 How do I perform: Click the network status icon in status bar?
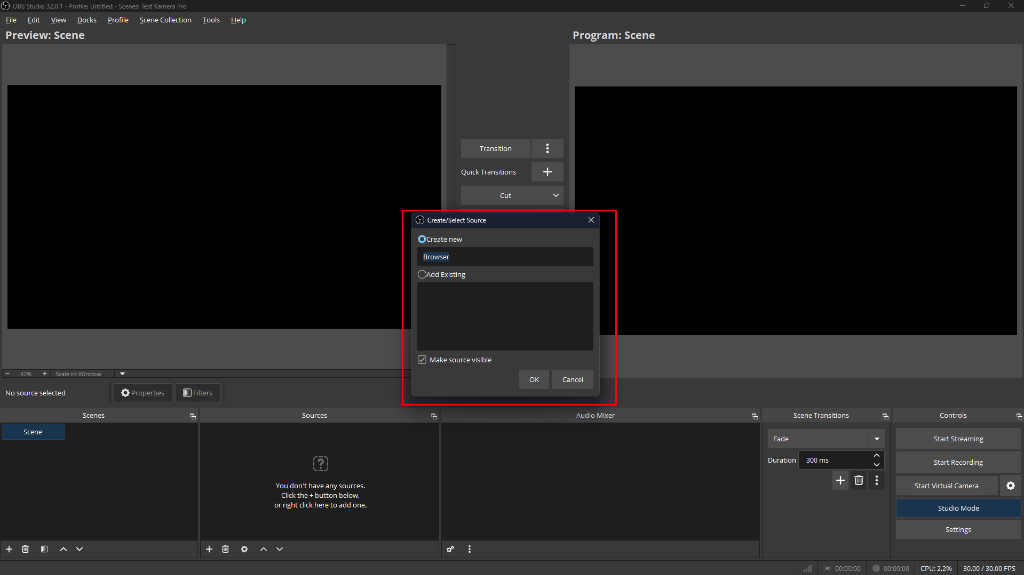[808, 568]
